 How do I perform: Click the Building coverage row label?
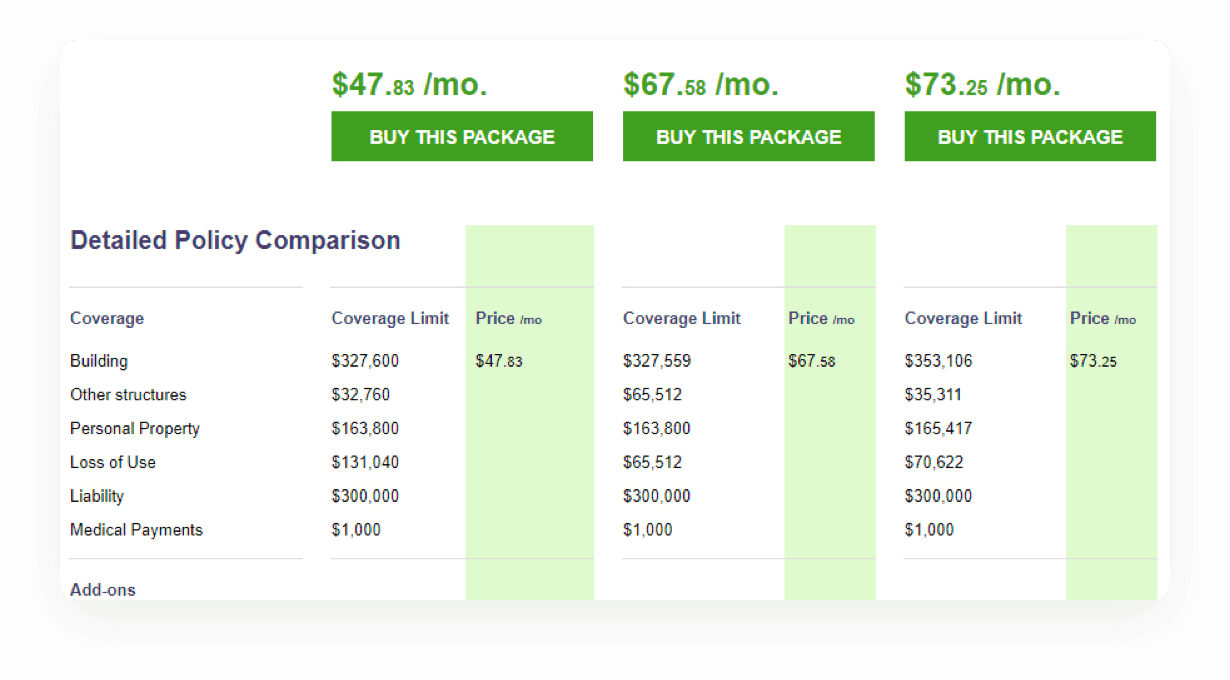(x=99, y=361)
